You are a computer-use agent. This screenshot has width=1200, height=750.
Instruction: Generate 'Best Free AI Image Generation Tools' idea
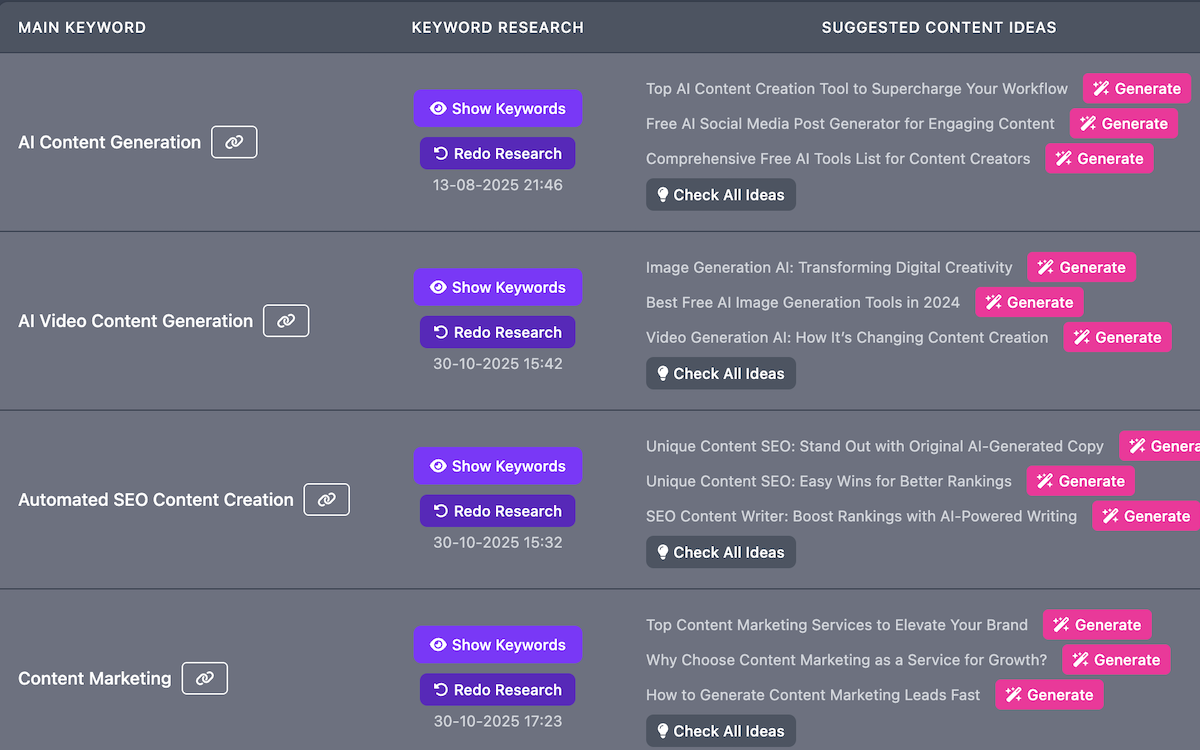(x=1029, y=303)
